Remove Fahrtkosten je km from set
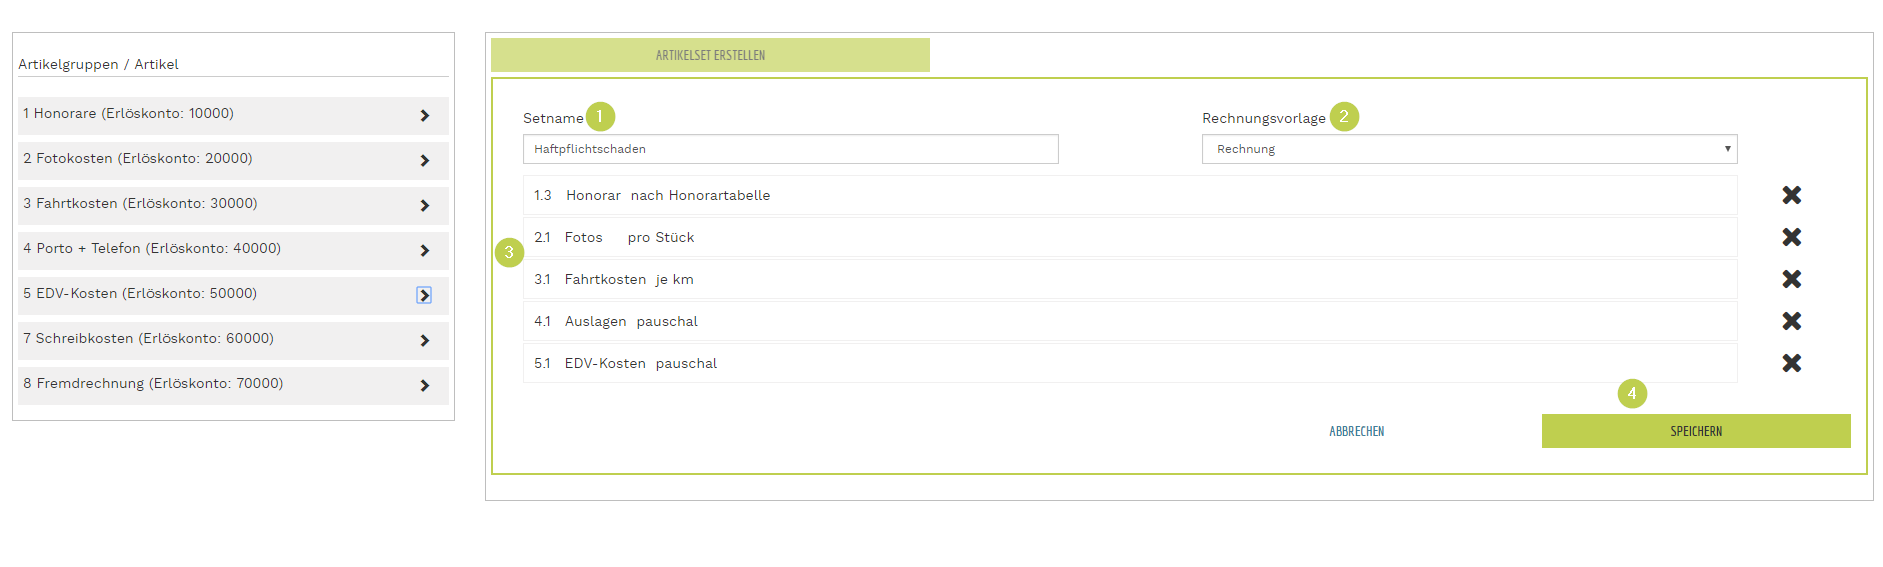The width and height of the screenshot is (1883, 567). click(1791, 279)
